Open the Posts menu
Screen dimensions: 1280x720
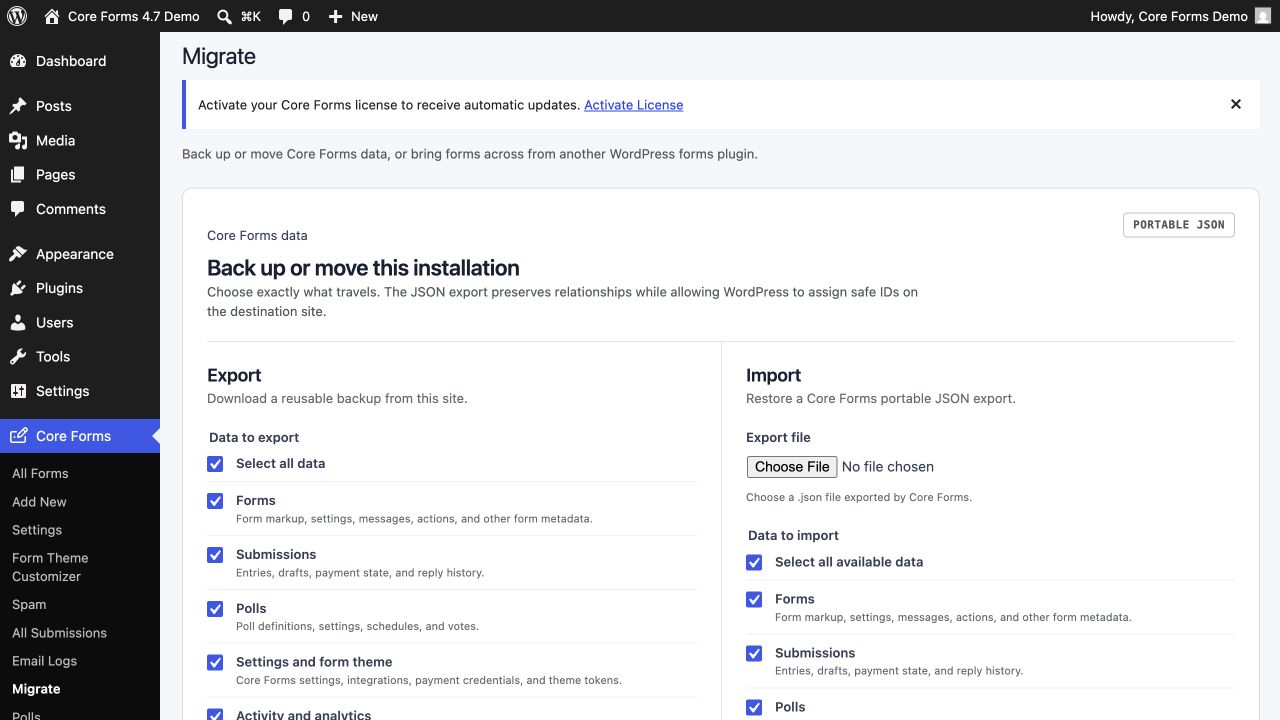[54, 106]
